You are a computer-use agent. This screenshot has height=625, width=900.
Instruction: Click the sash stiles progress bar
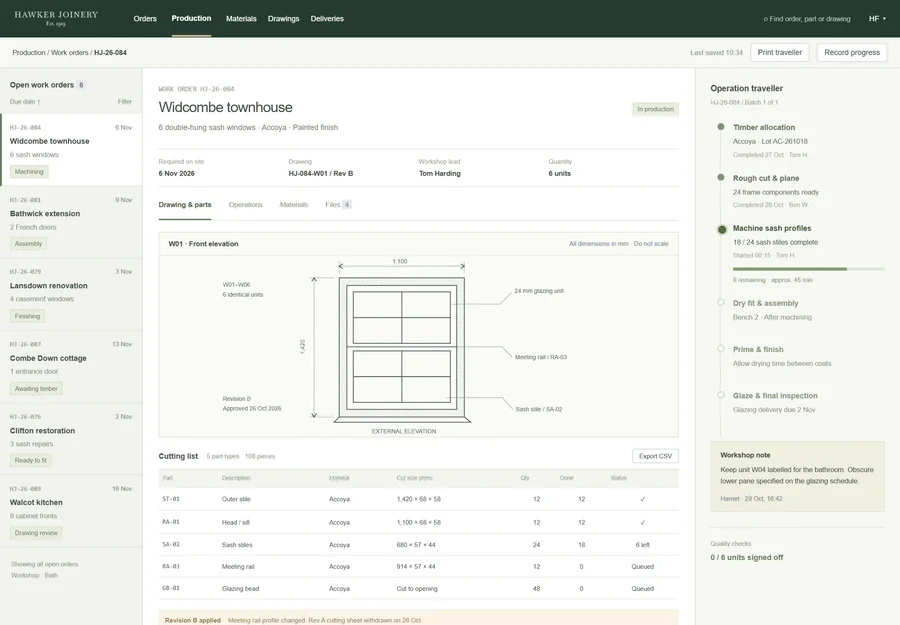[x=808, y=269]
